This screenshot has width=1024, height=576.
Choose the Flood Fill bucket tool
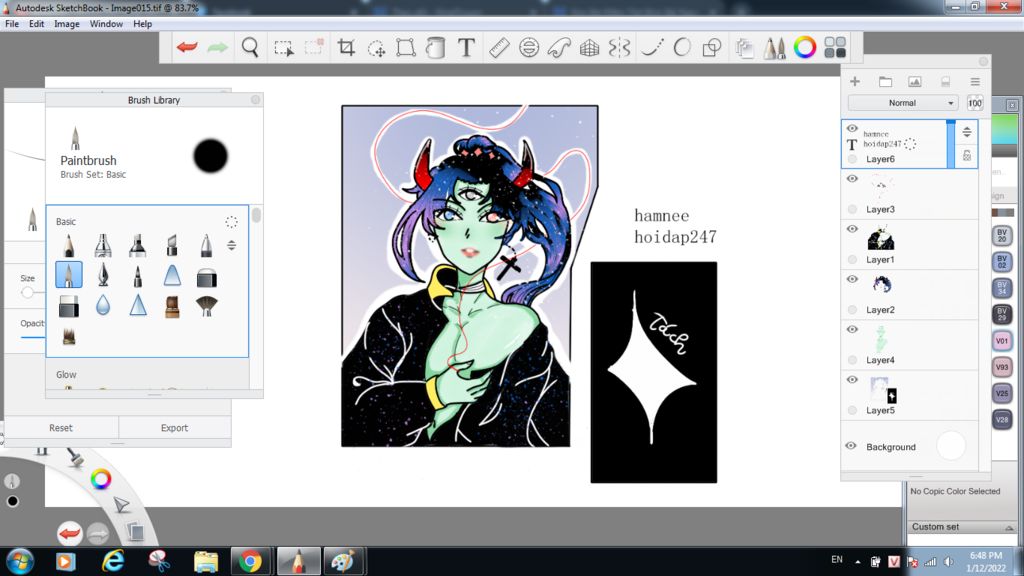point(436,47)
